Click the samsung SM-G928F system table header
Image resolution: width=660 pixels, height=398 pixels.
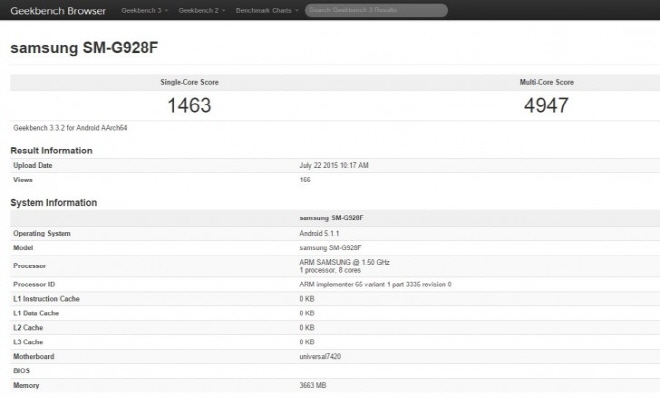[x=331, y=218]
